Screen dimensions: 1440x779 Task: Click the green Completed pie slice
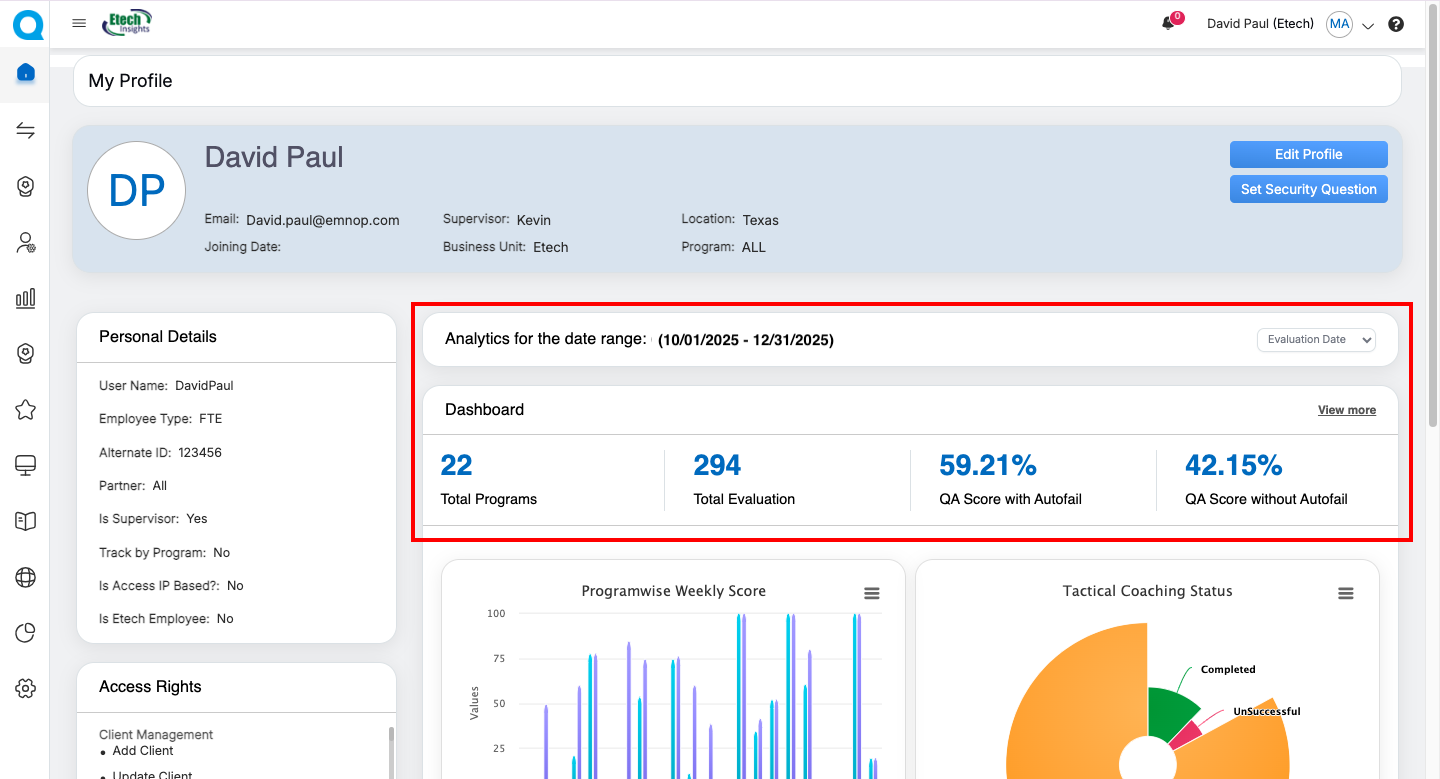[1170, 711]
